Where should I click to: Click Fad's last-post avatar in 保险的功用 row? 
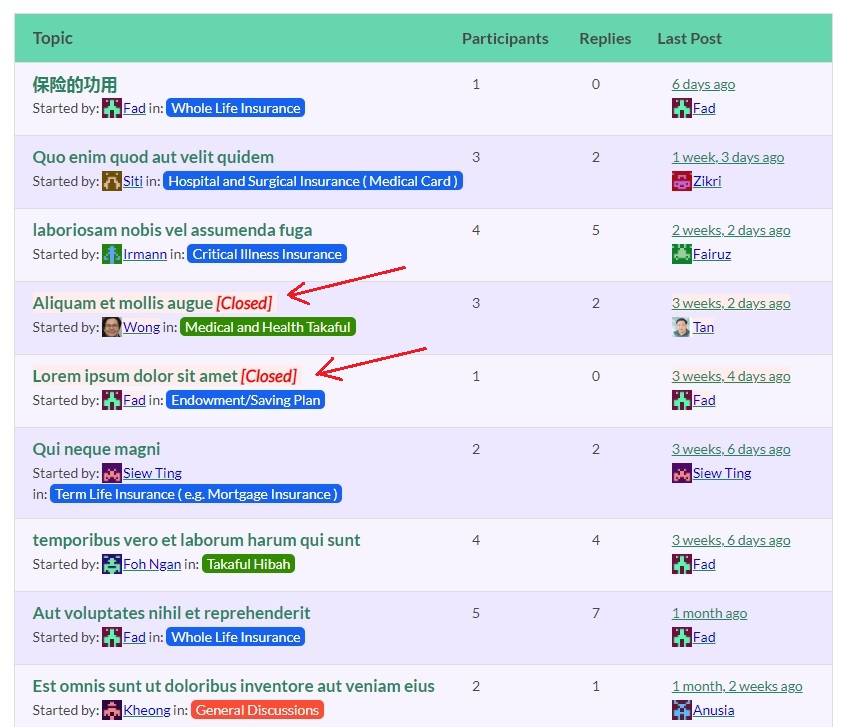click(x=682, y=108)
